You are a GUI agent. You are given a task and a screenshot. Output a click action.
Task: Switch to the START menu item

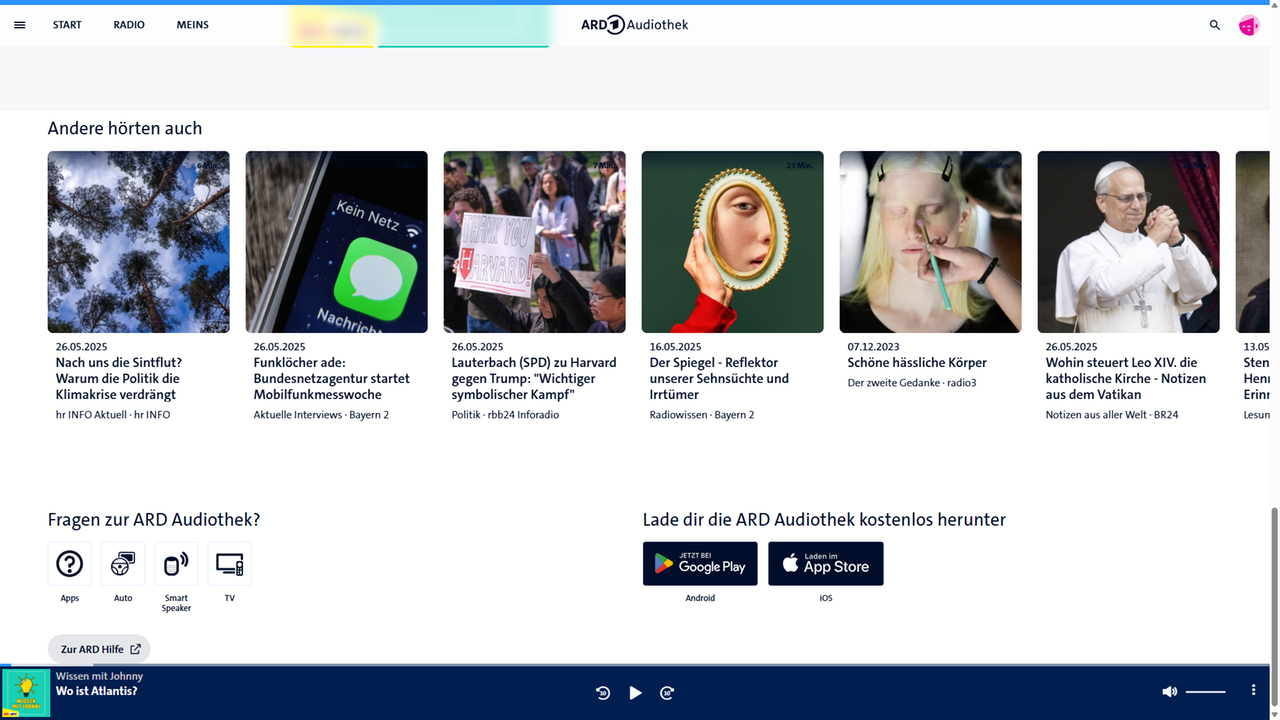67,25
